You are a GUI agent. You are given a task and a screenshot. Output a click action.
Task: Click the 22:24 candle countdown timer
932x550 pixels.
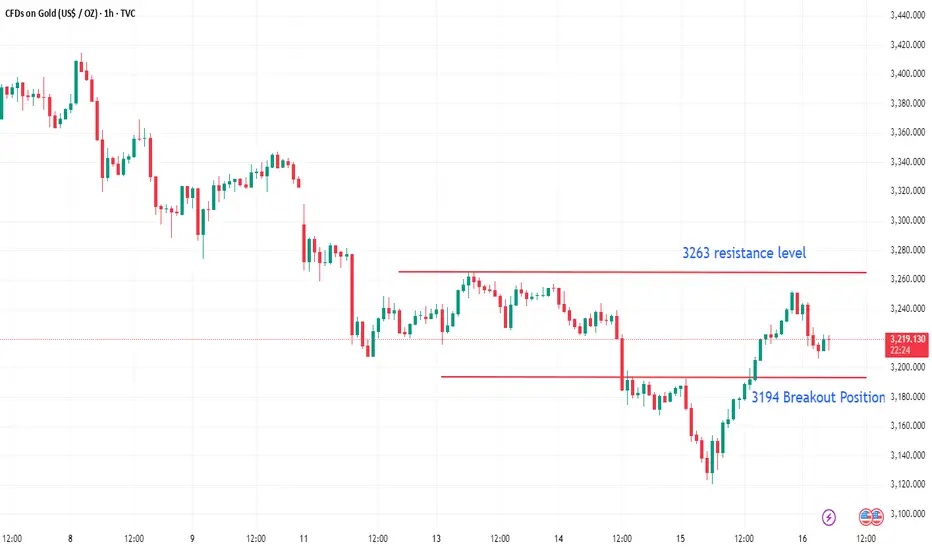pos(900,350)
